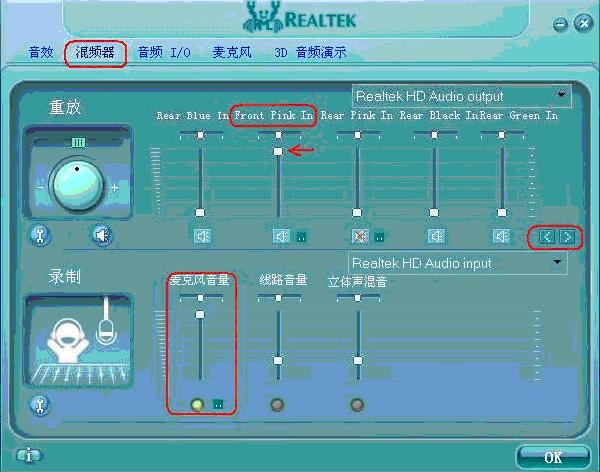Screen dimensions: 600x472
Task: Click the playback master volume knob
Action: click(x=78, y=185)
